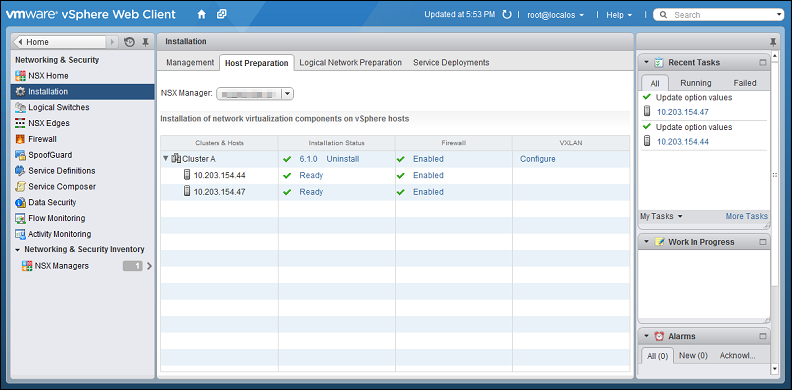Switch to Logical Network Preparation tab
Image resolution: width=792 pixels, height=390 pixels.
tap(351, 63)
